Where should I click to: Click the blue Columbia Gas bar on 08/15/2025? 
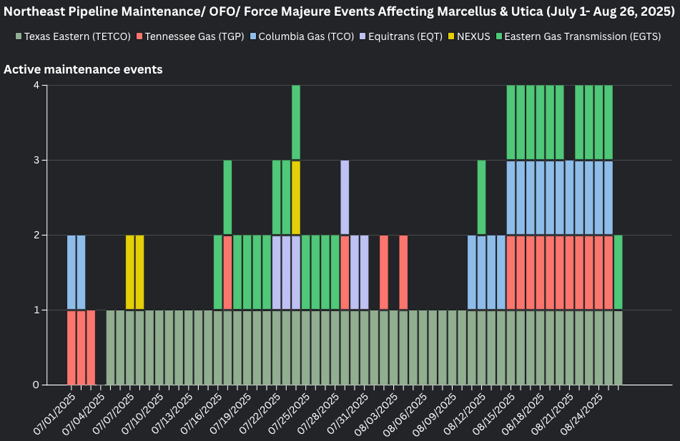pyautogui.click(x=511, y=198)
